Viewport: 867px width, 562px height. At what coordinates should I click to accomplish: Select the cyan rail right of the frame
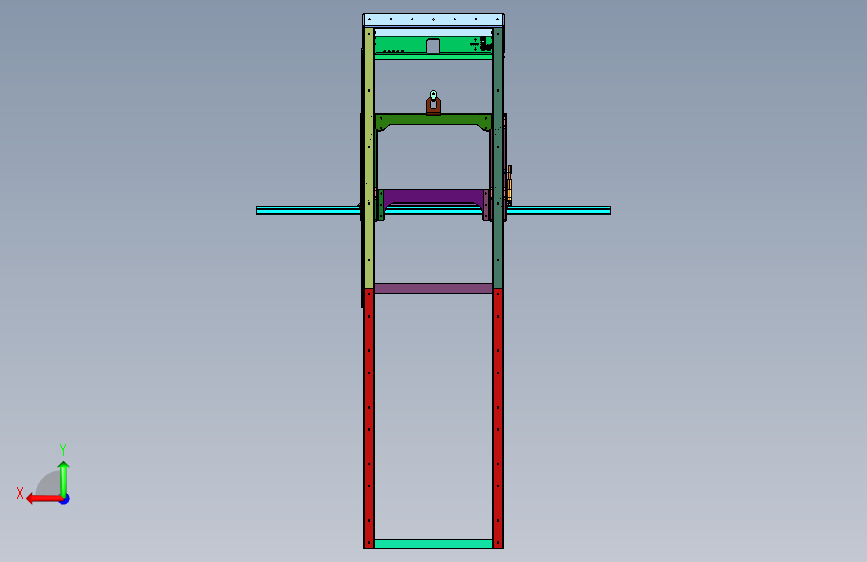(558, 210)
